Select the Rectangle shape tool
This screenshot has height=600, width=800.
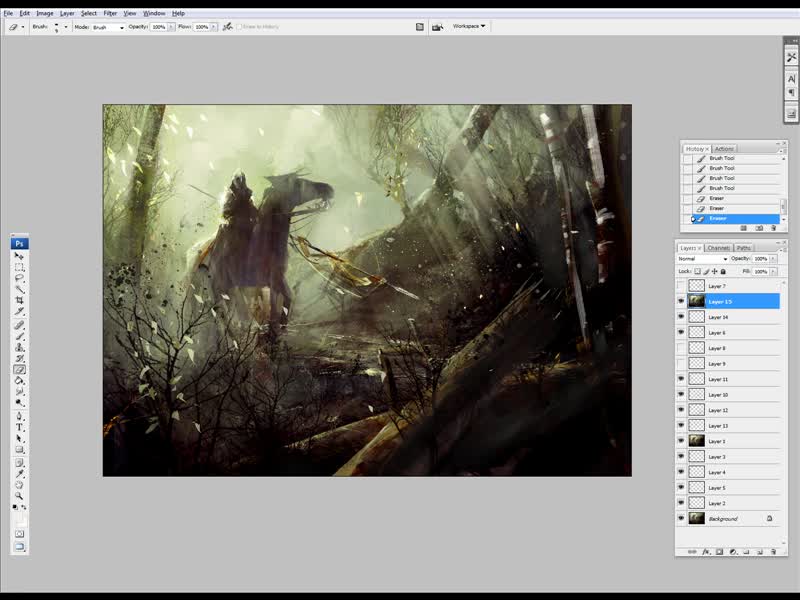pos(19,450)
